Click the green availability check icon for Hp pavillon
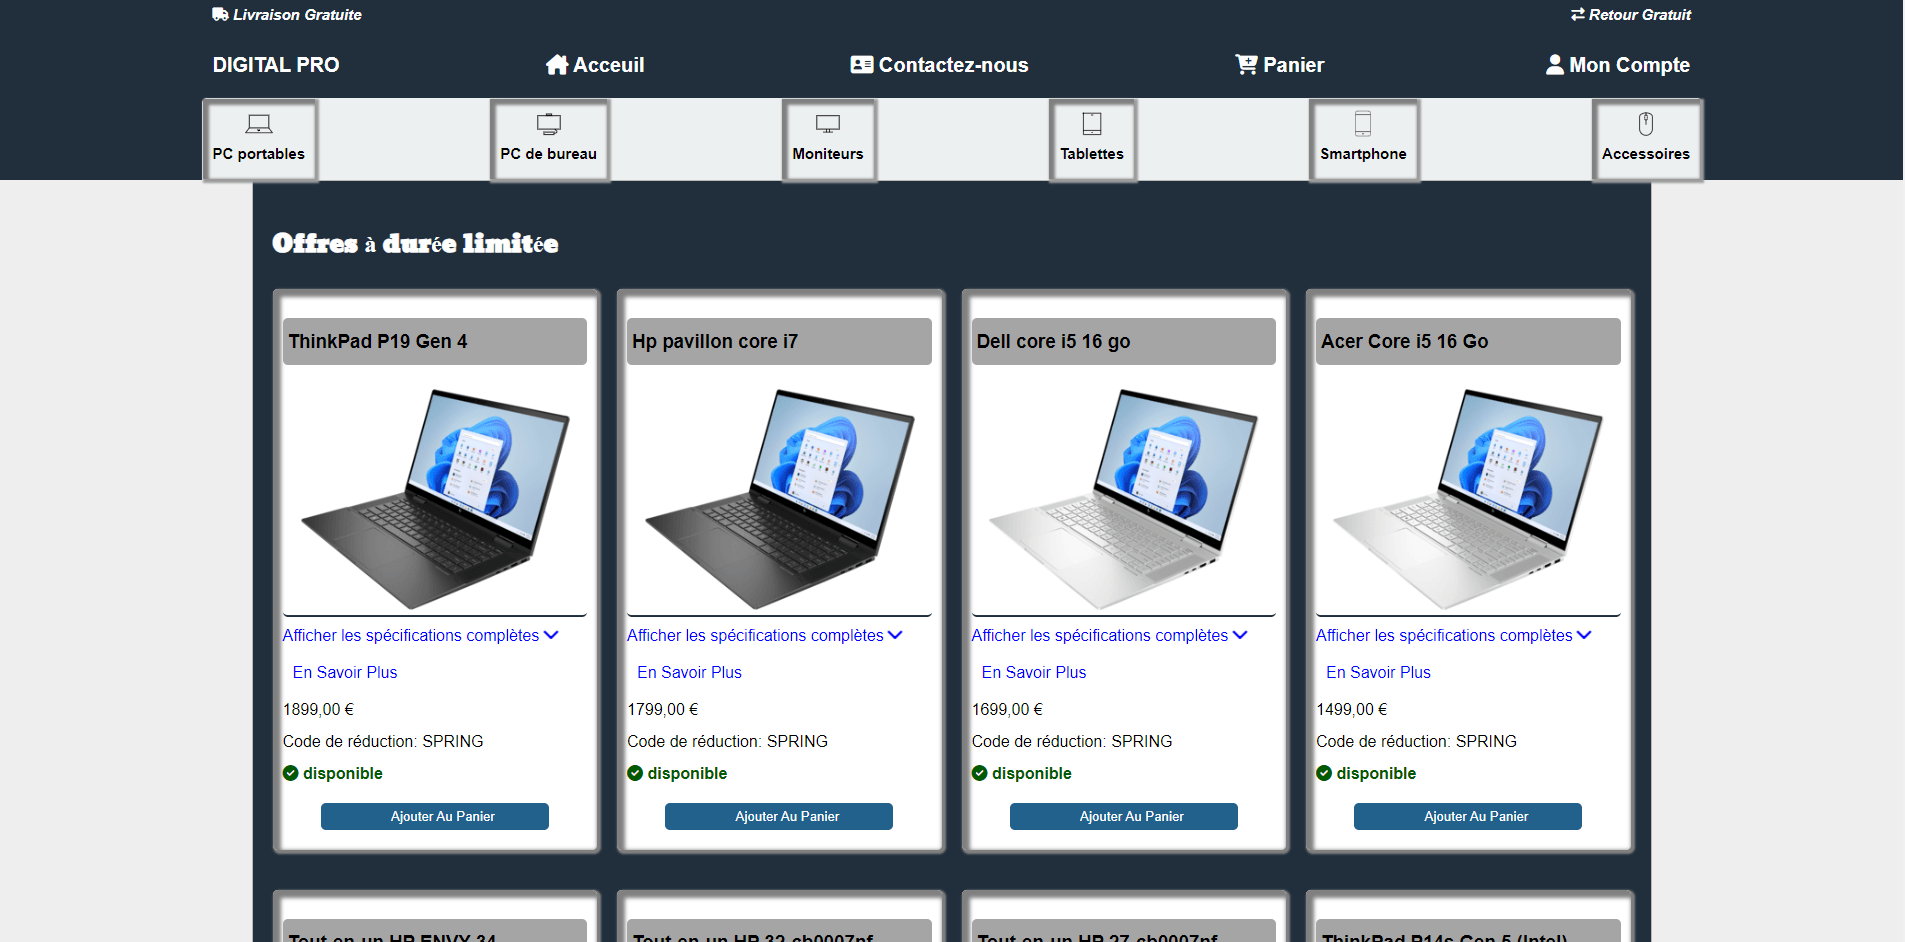The height and width of the screenshot is (942, 1905). click(x=635, y=773)
